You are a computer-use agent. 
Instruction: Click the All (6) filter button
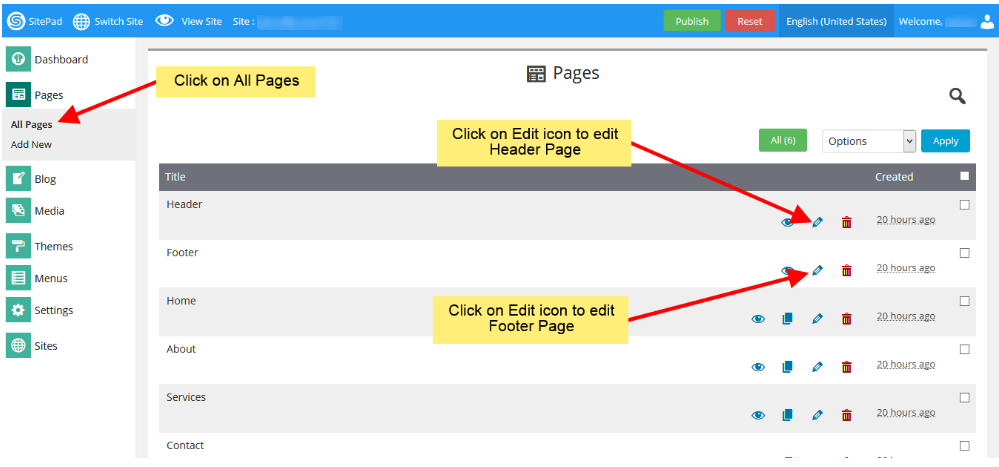(782, 141)
